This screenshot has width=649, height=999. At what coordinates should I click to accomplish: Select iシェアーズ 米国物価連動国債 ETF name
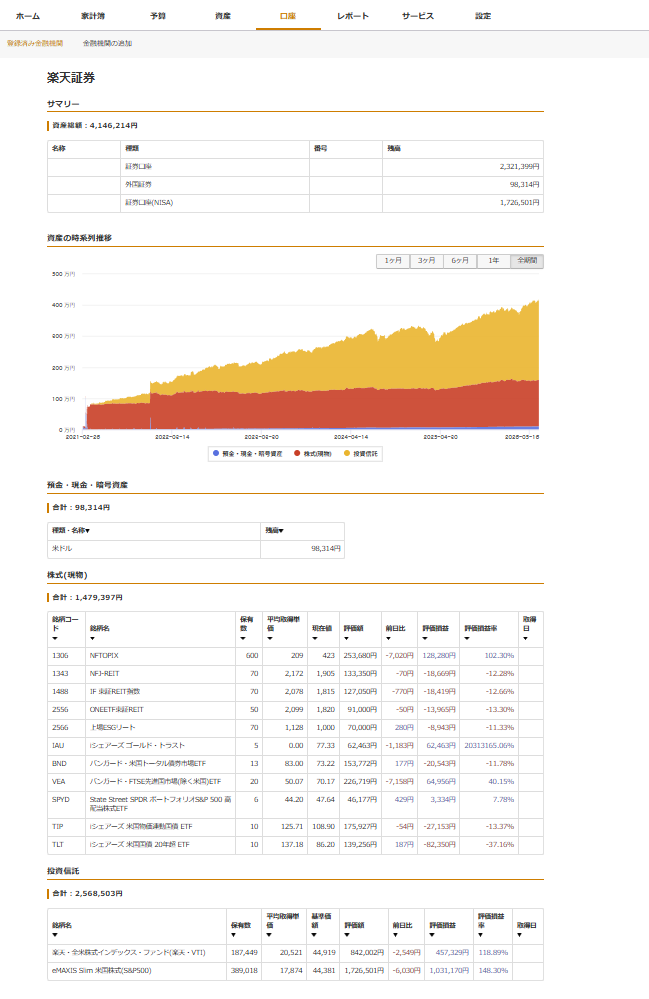(x=141, y=826)
